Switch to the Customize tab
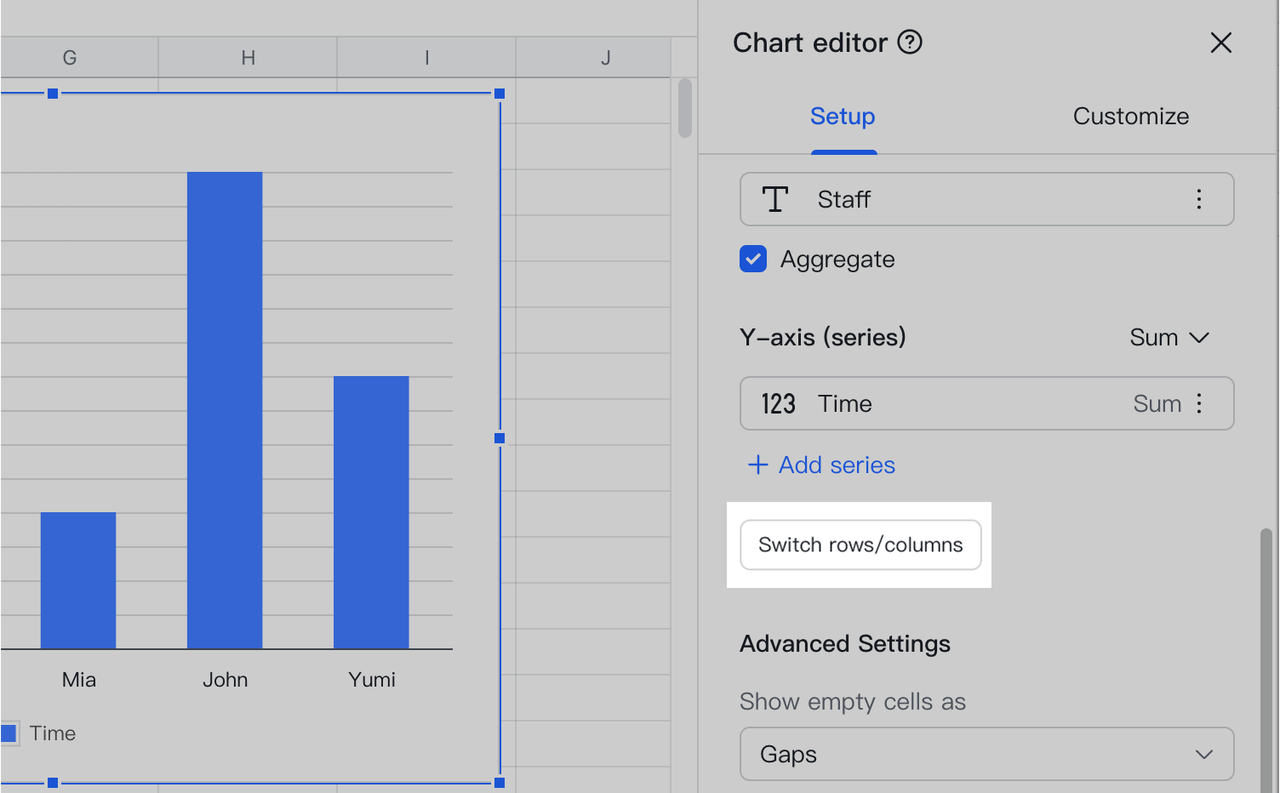This screenshot has width=1280, height=793. click(1130, 116)
